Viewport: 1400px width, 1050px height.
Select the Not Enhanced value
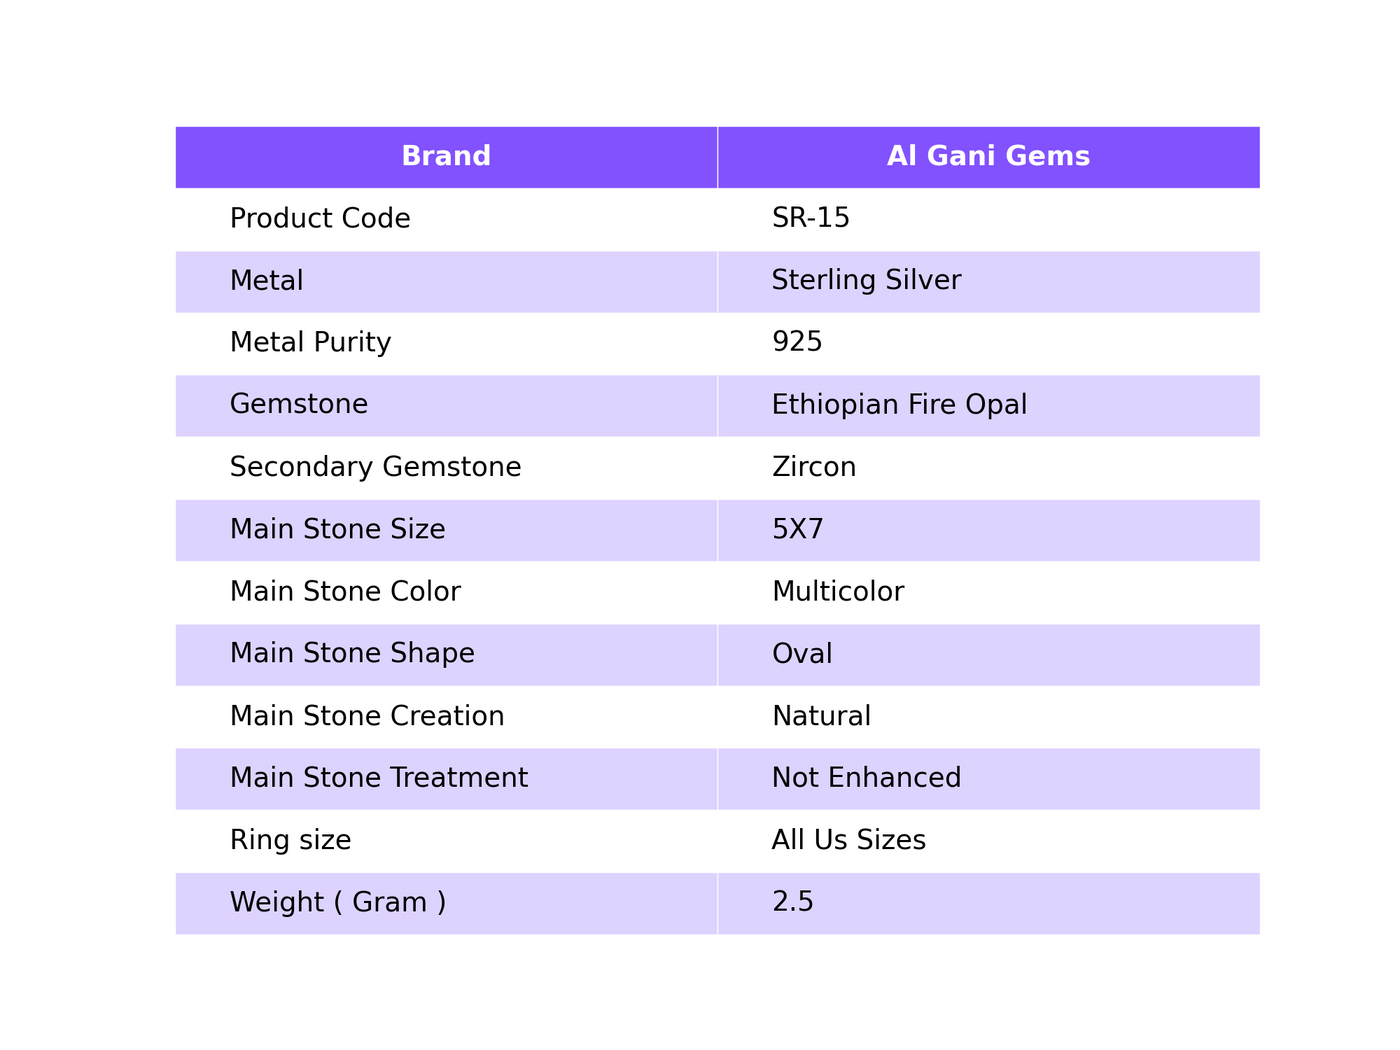(x=866, y=778)
